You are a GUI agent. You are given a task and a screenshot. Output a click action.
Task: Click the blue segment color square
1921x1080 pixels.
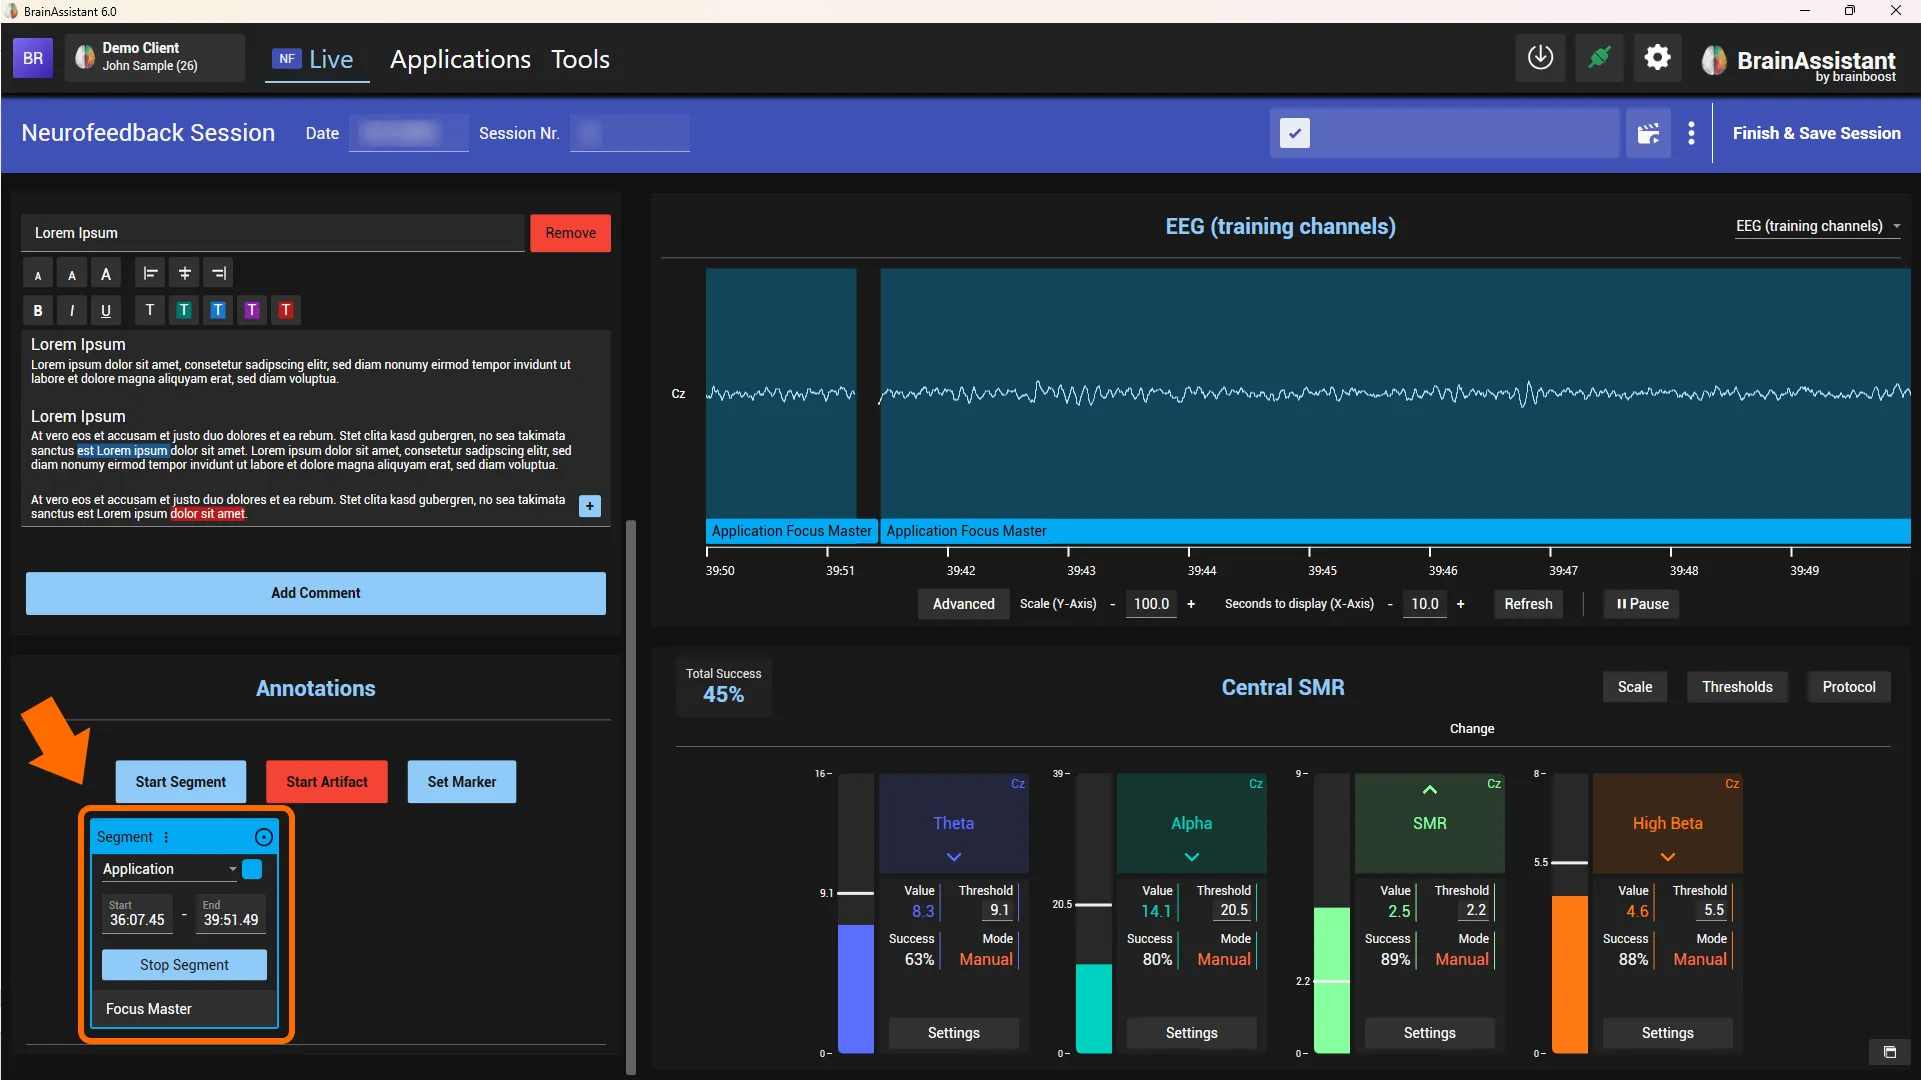[x=252, y=869]
